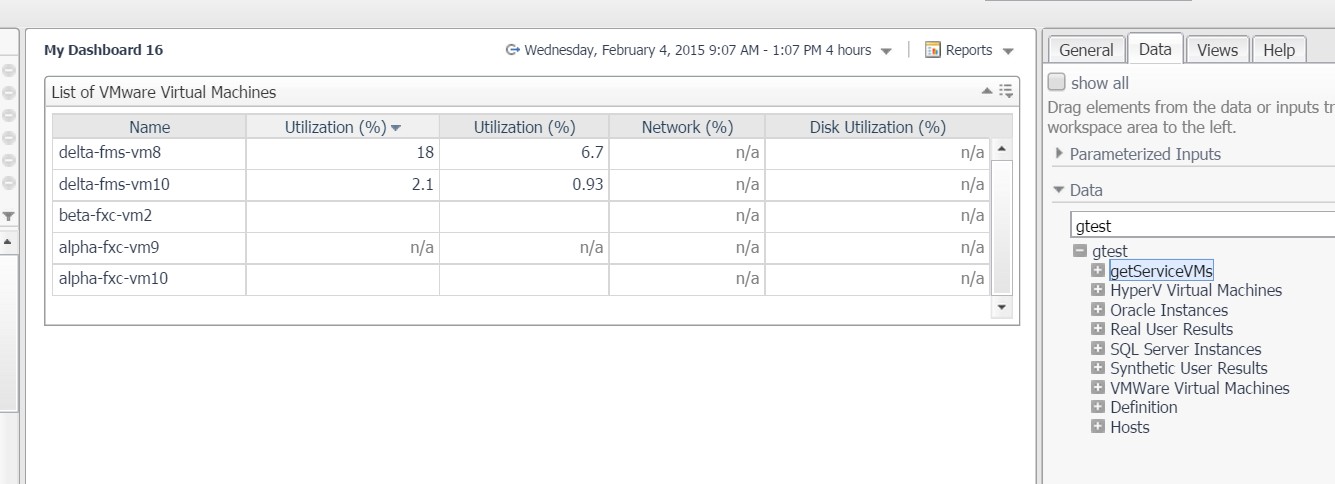Collapse the gtest node minus icon
This screenshot has width=1335, height=484.
[1080, 251]
